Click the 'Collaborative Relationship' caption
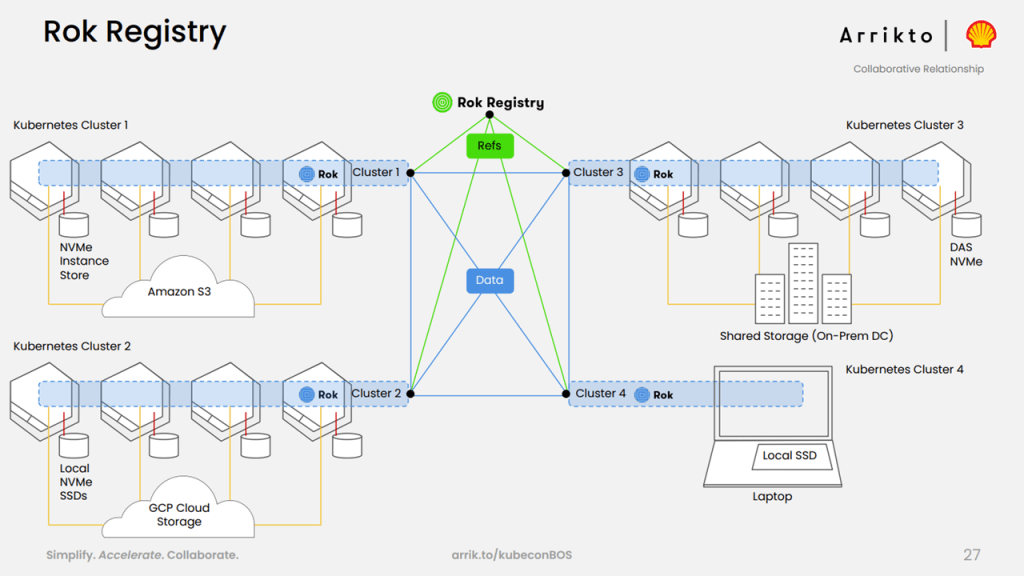The width and height of the screenshot is (1024, 576). click(918, 69)
